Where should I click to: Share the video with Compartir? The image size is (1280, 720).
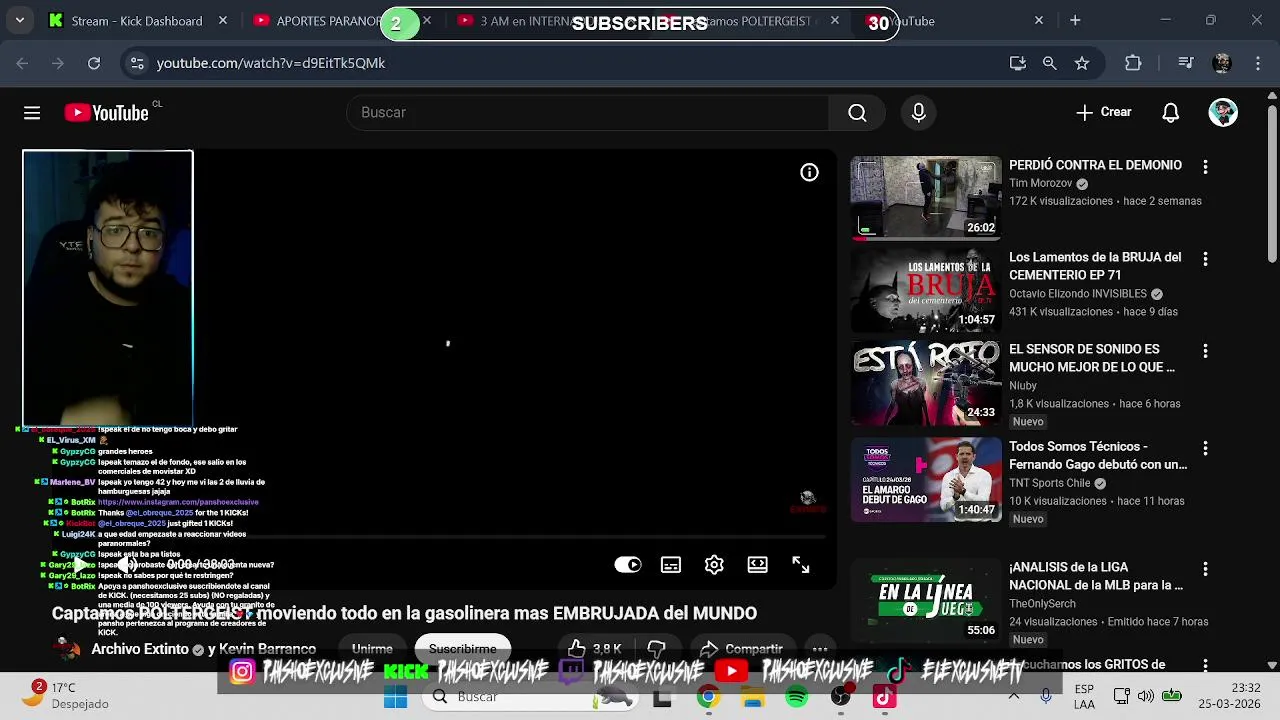[741, 649]
